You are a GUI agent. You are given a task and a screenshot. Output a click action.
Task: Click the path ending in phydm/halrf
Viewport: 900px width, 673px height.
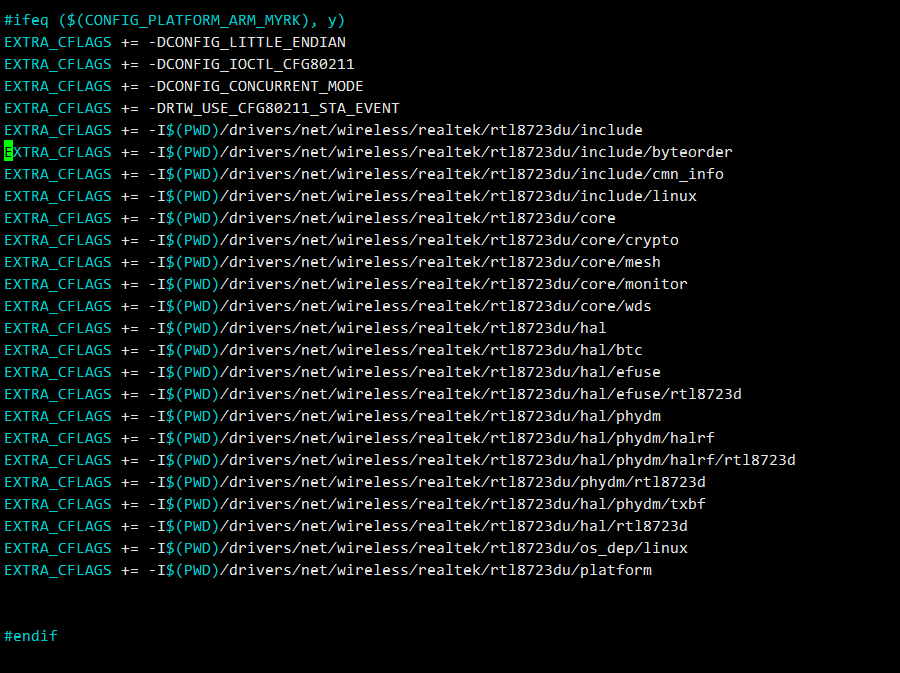pyautogui.click(x=431, y=438)
